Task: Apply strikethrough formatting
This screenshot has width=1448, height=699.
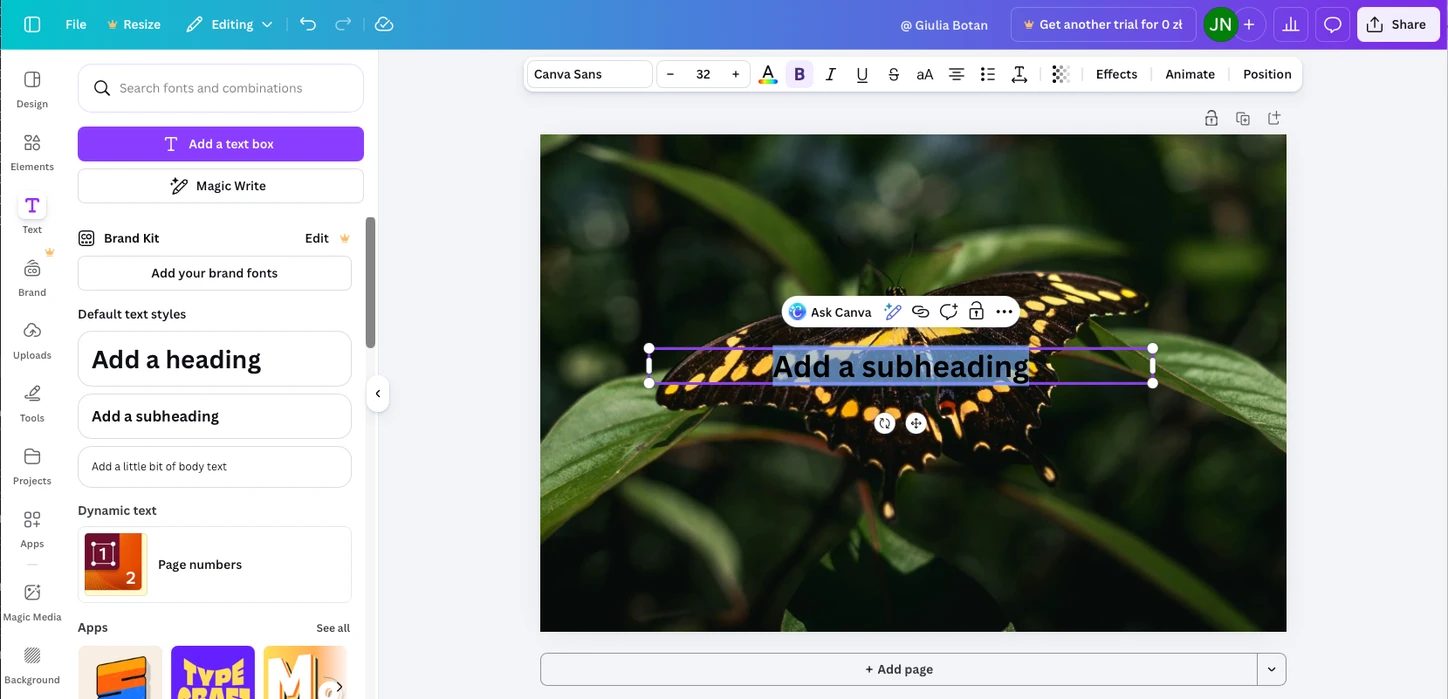Action: pos(893,73)
